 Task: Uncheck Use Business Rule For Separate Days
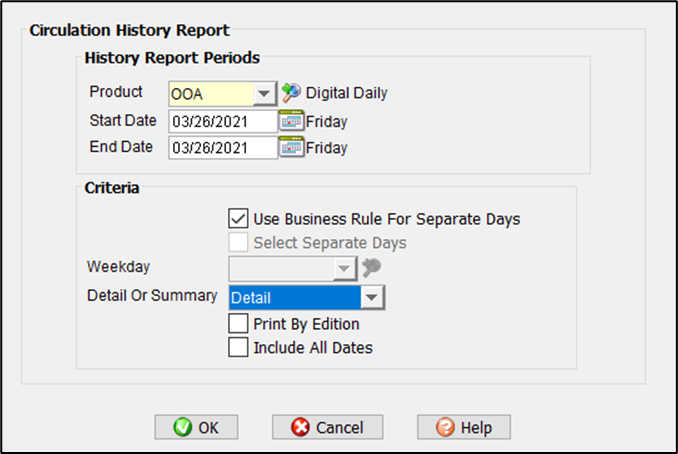[238, 218]
